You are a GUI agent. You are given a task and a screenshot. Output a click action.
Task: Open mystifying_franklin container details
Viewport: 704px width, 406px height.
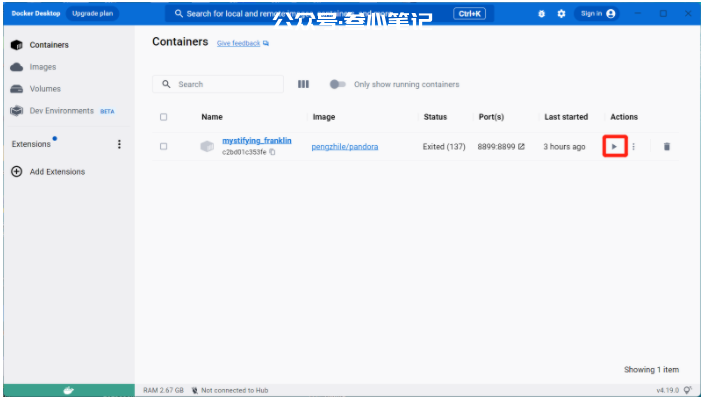click(x=257, y=141)
